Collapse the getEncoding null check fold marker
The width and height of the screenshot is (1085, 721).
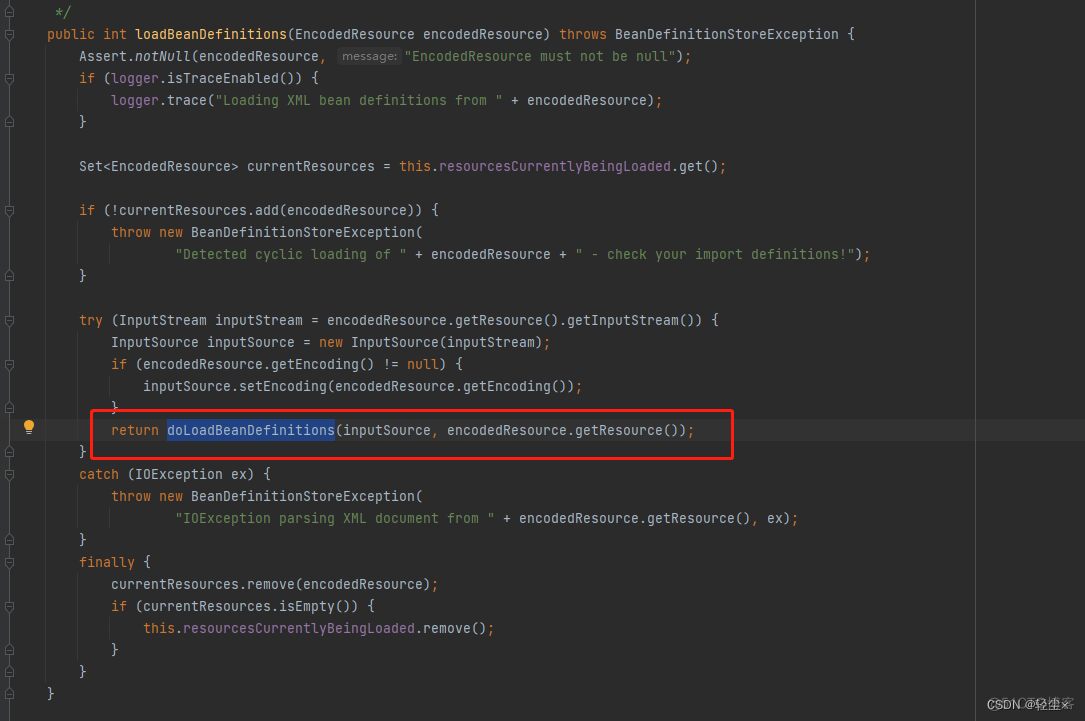click(9, 364)
